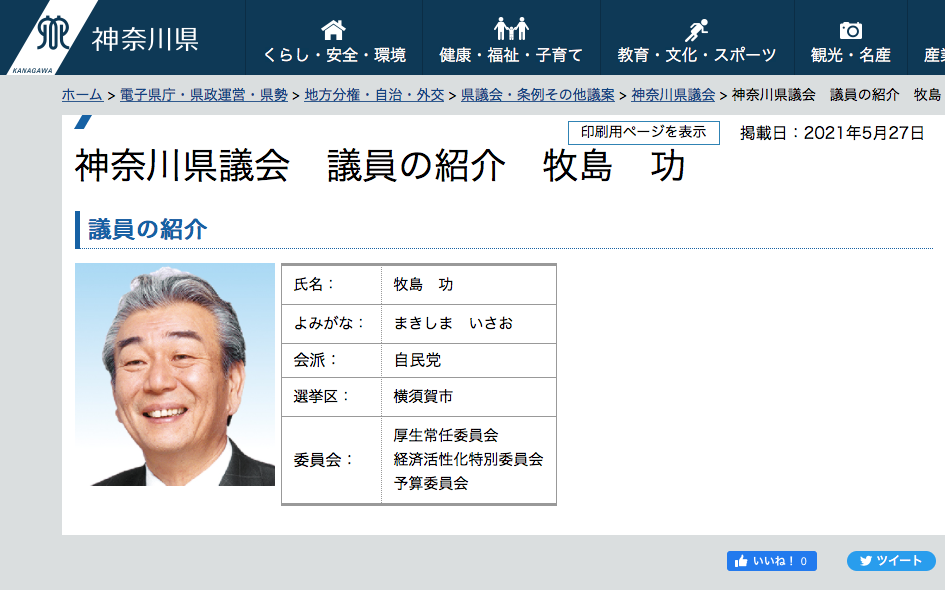
Task: Open 神奈川県議会 breadcrumb link
Action: tap(673, 95)
